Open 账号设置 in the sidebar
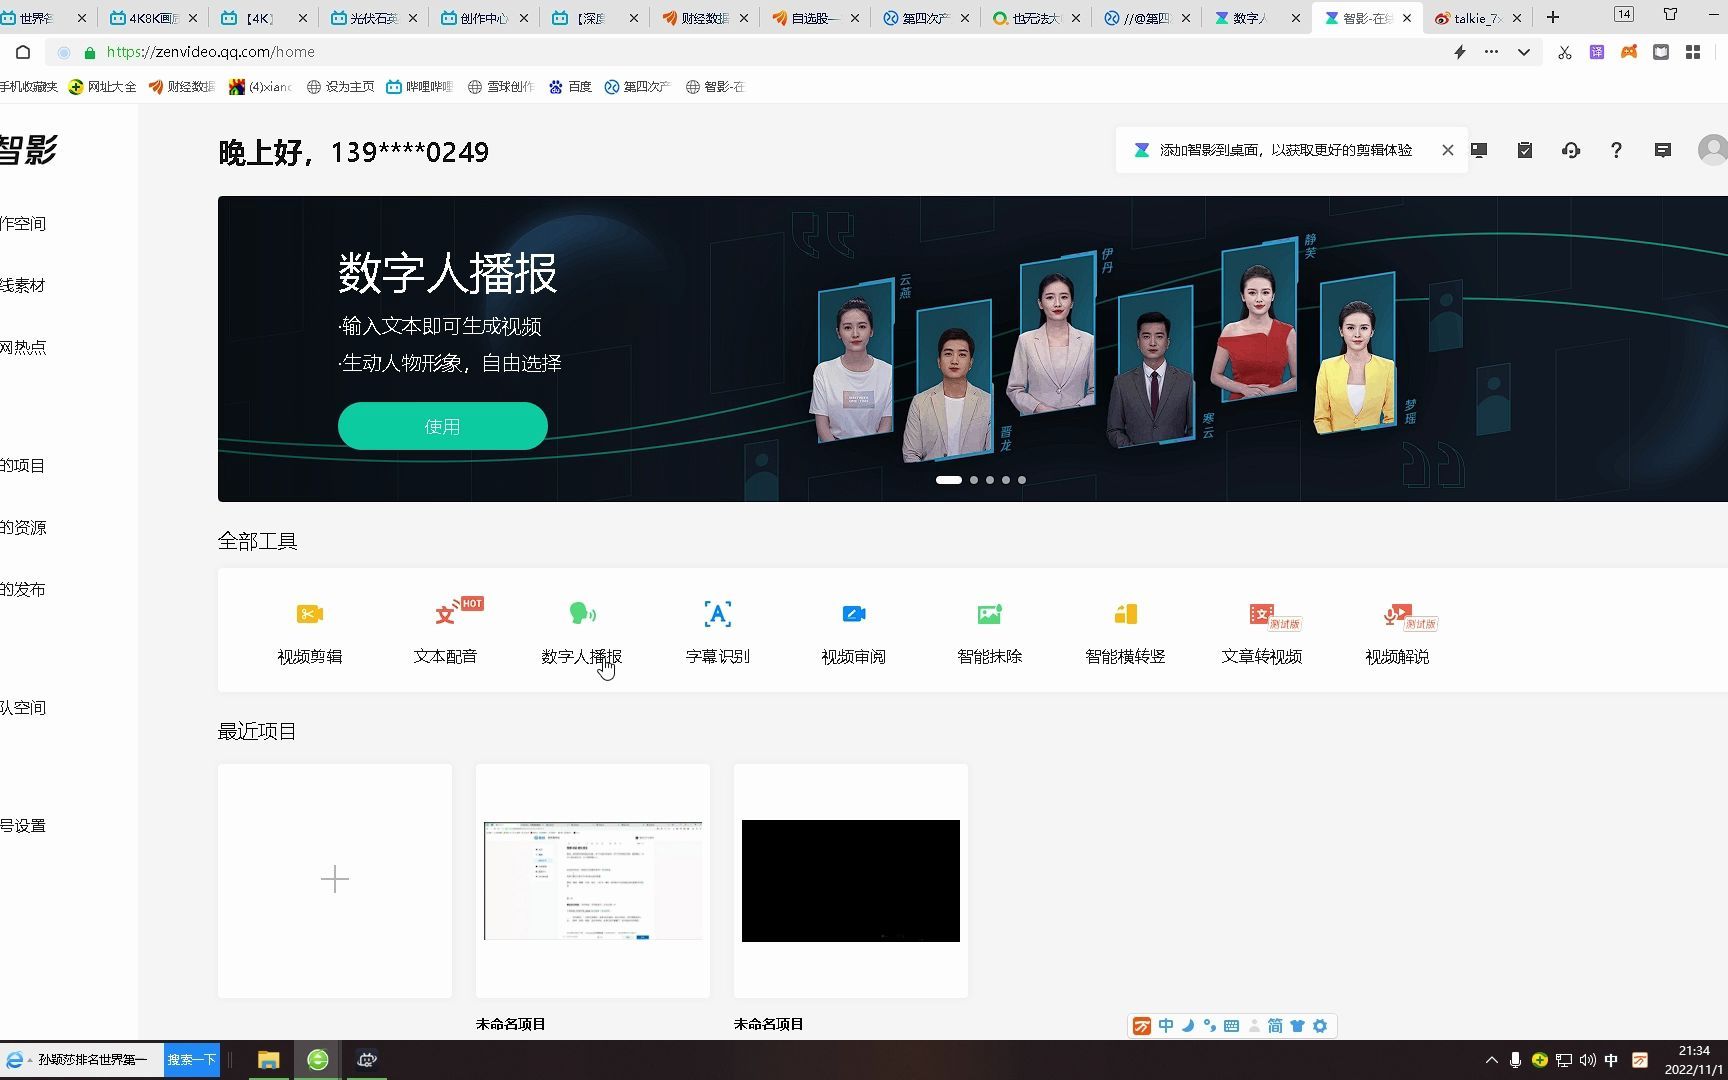 [x=23, y=825]
